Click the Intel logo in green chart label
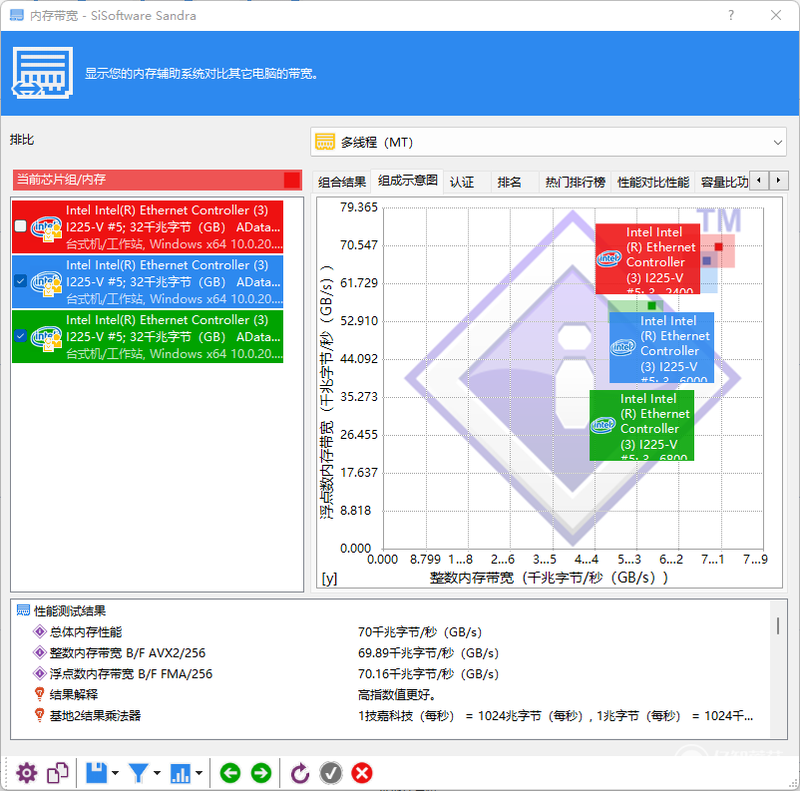This screenshot has width=800, height=791. pyautogui.click(x=603, y=425)
